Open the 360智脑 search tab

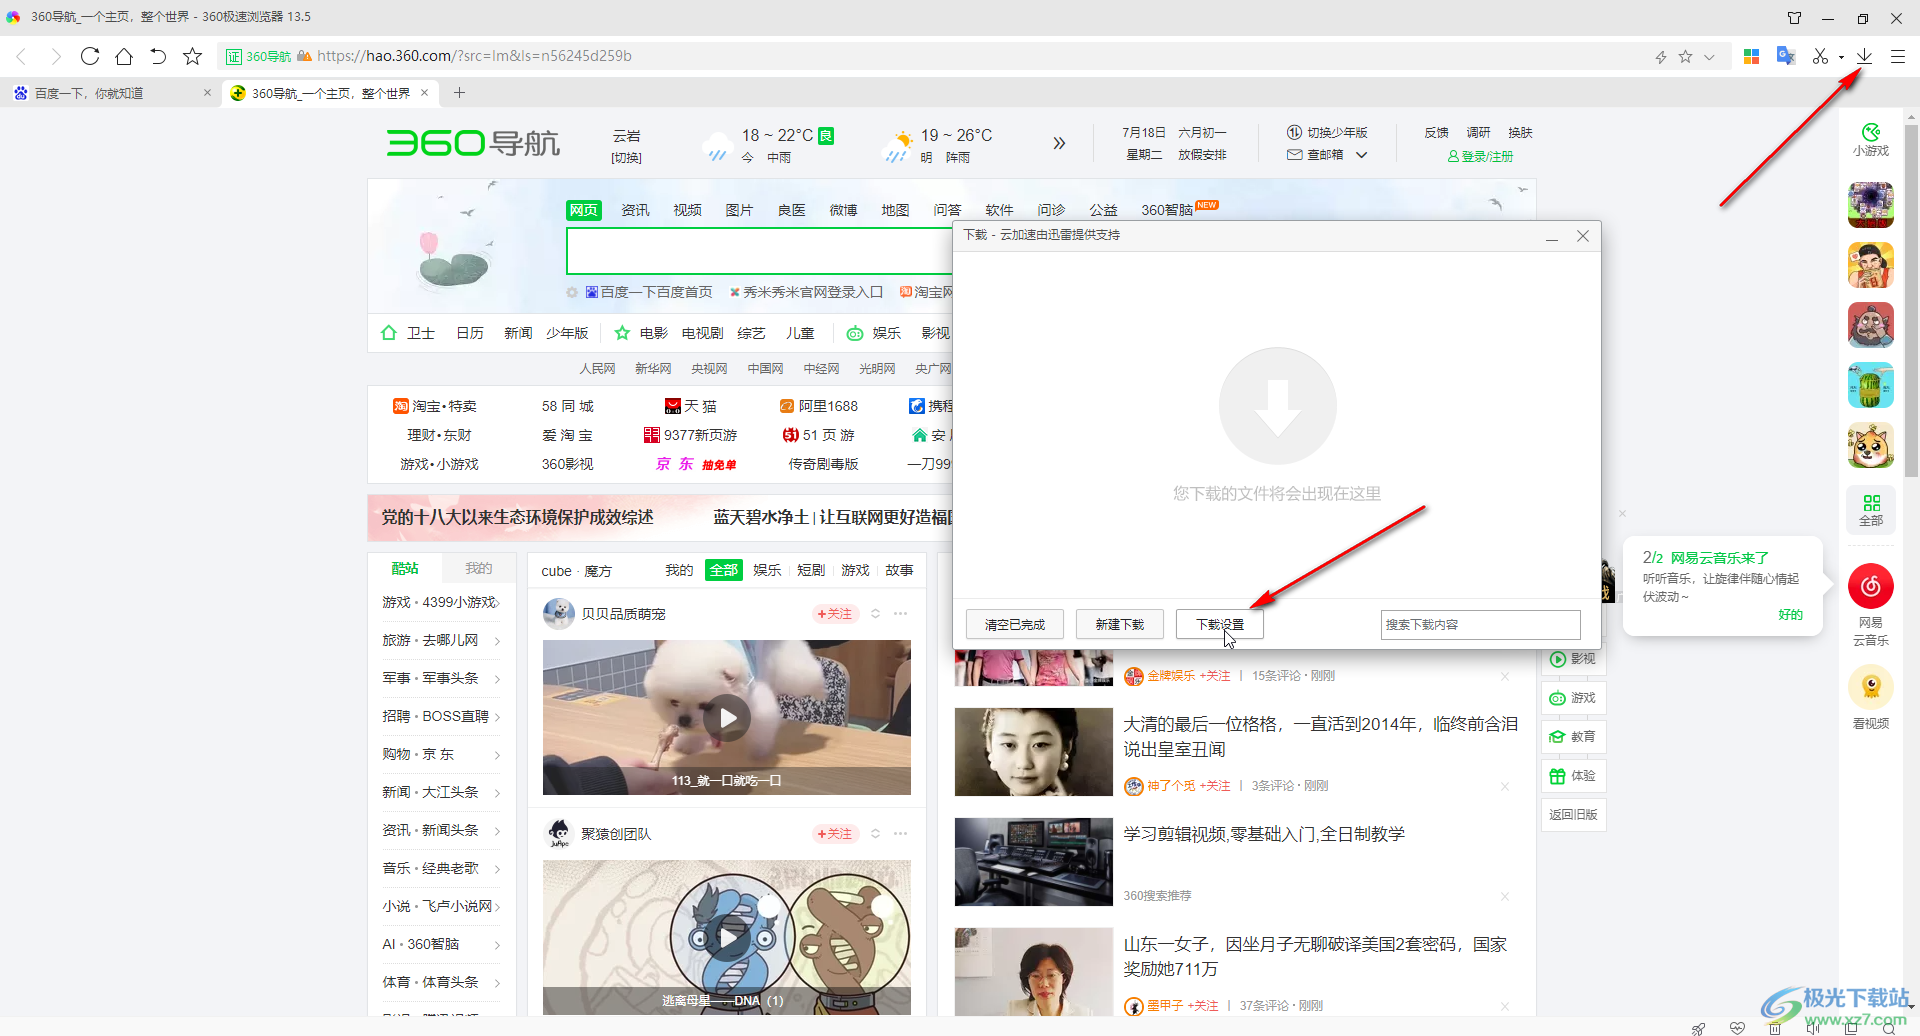1167,210
